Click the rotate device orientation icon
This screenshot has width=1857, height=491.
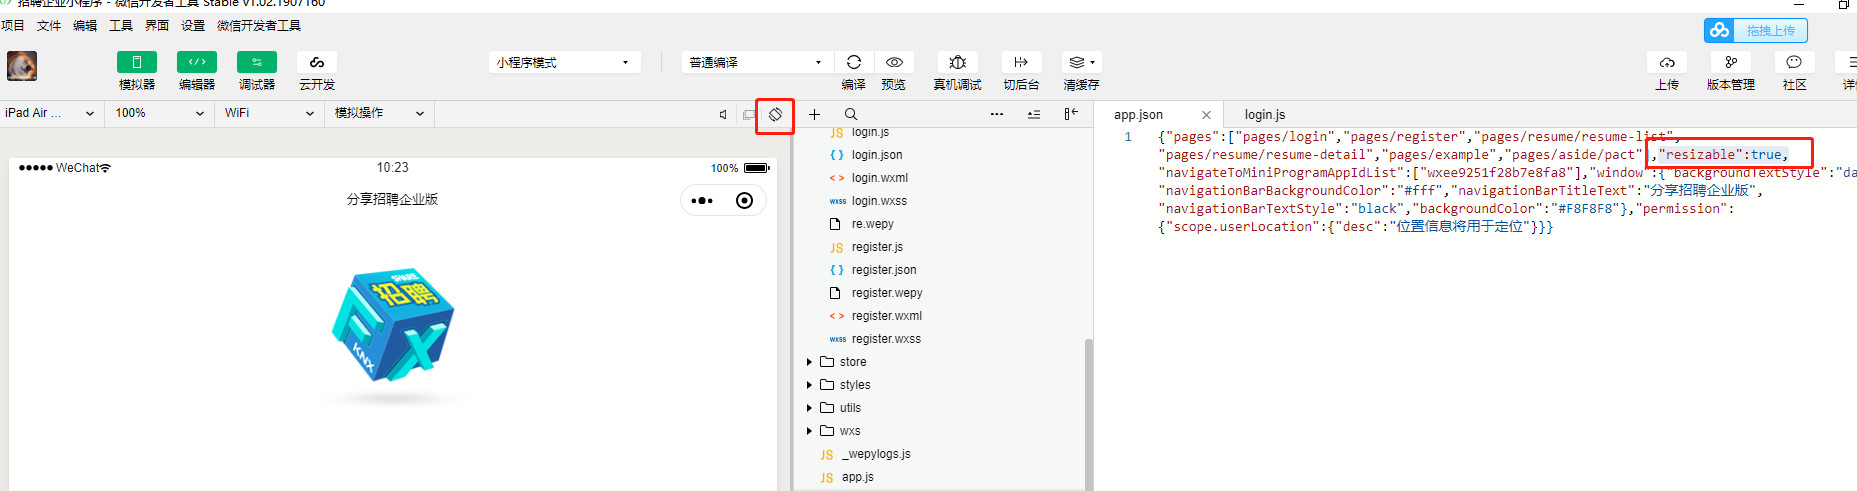pos(775,115)
